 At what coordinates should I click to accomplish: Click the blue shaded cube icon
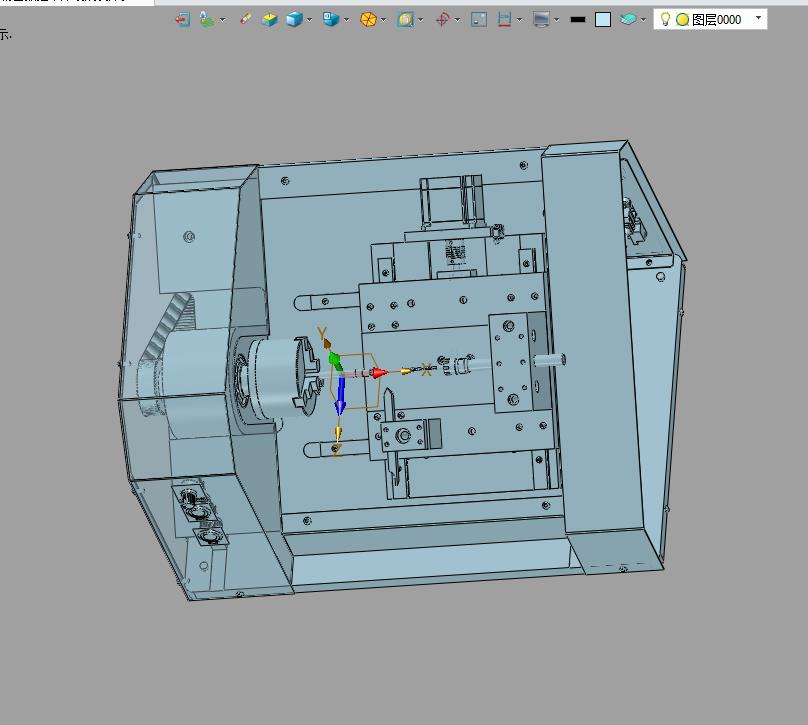pyautogui.click(x=294, y=20)
